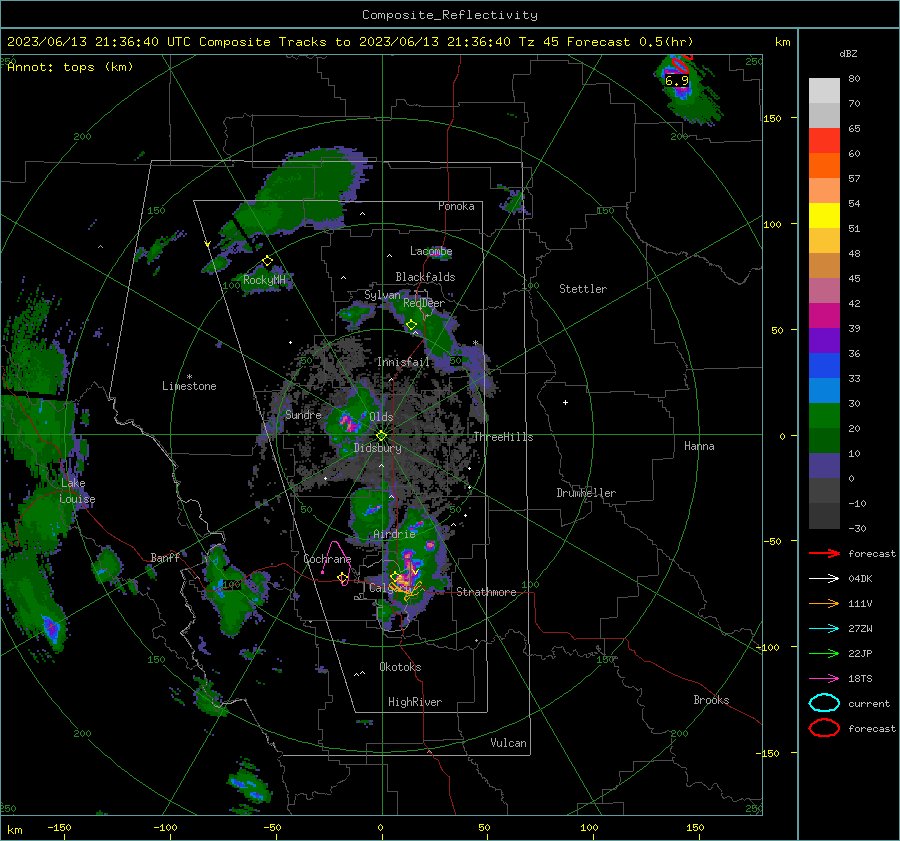The width and height of the screenshot is (900, 841).
Task: Click the red forecast arrow in the legend
Action: coord(824,553)
